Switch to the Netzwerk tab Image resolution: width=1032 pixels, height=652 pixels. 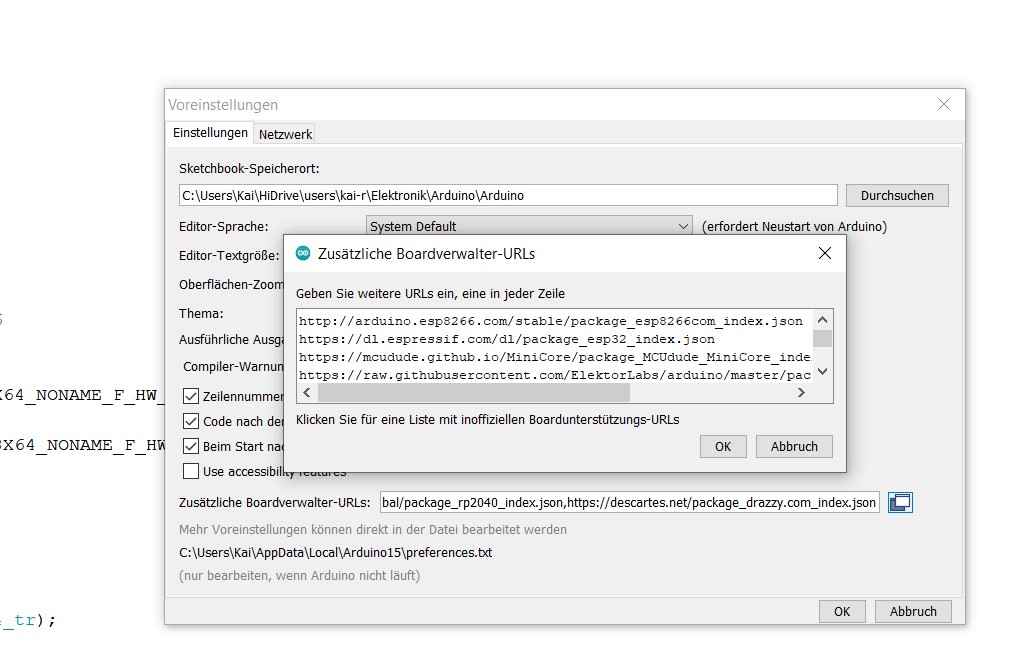point(285,134)
